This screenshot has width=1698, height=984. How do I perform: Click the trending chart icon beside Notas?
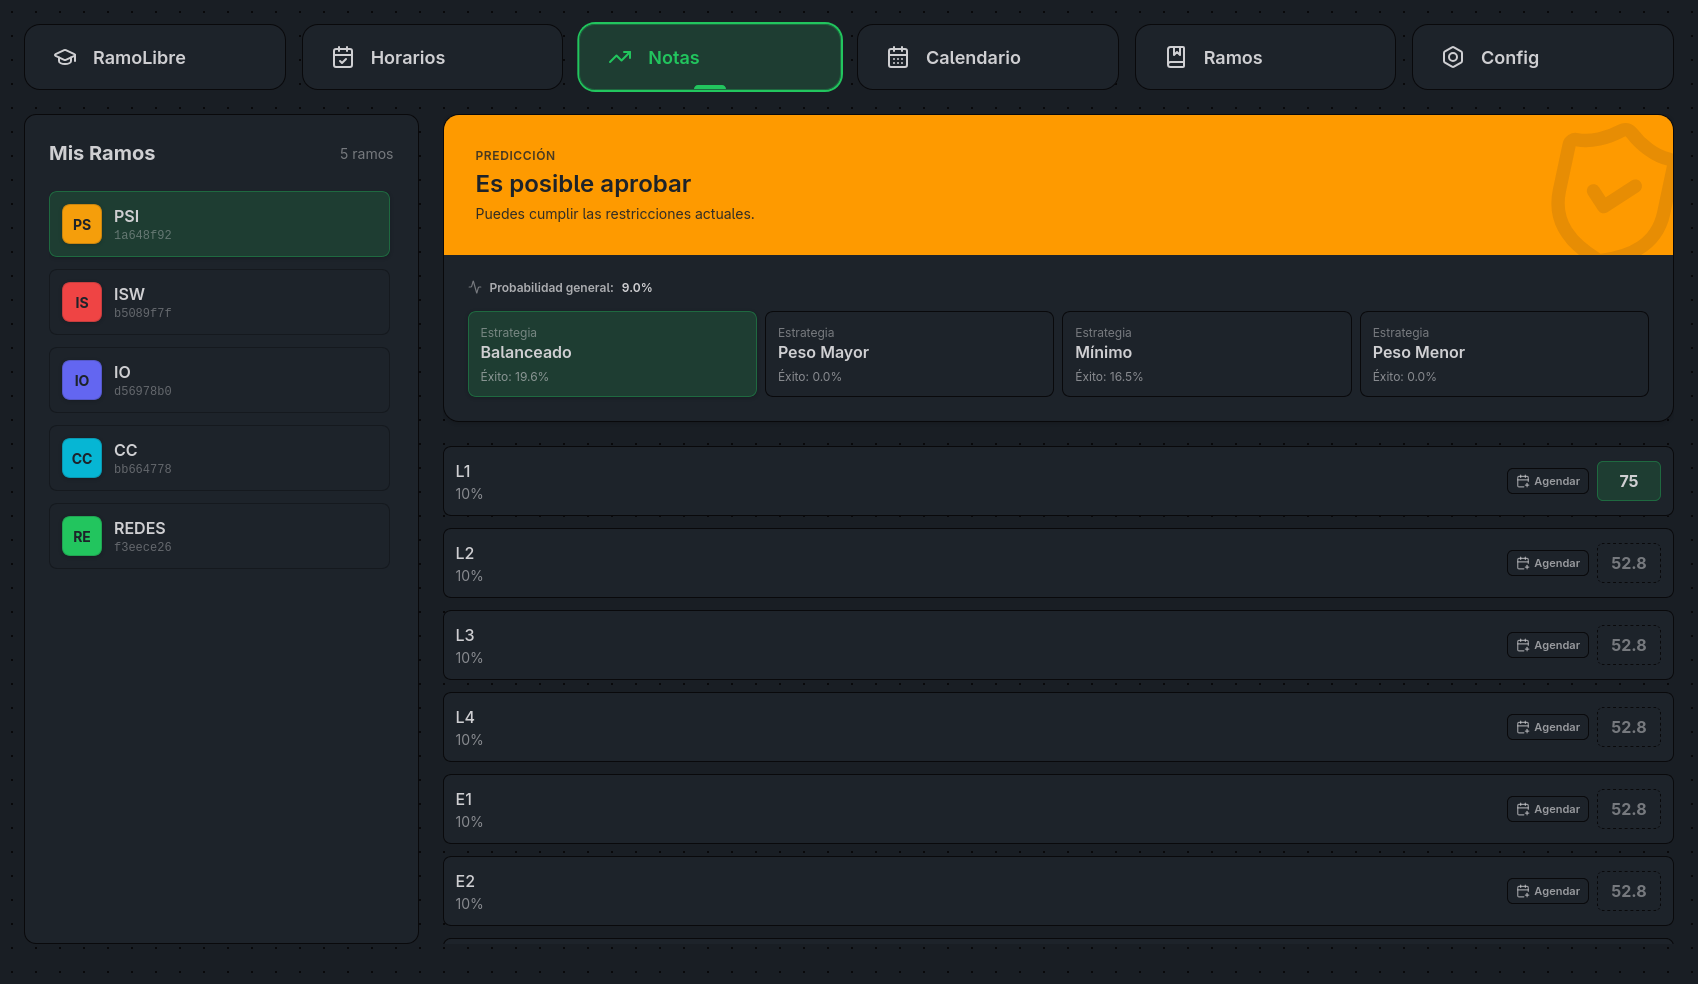click(620, 57)
